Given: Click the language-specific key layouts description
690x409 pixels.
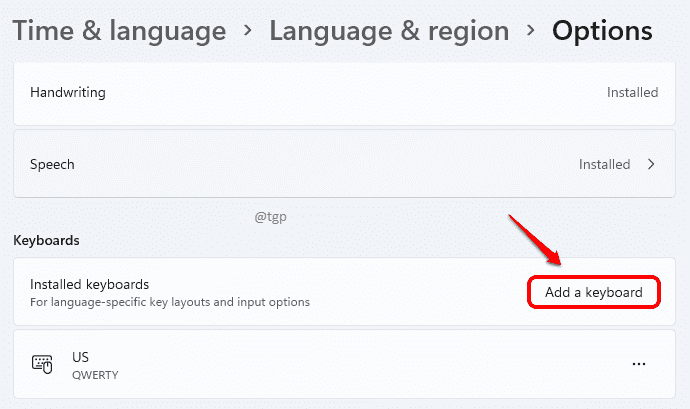Looking at the screenshot, I should pyautogui.click(x=169, y=301).
